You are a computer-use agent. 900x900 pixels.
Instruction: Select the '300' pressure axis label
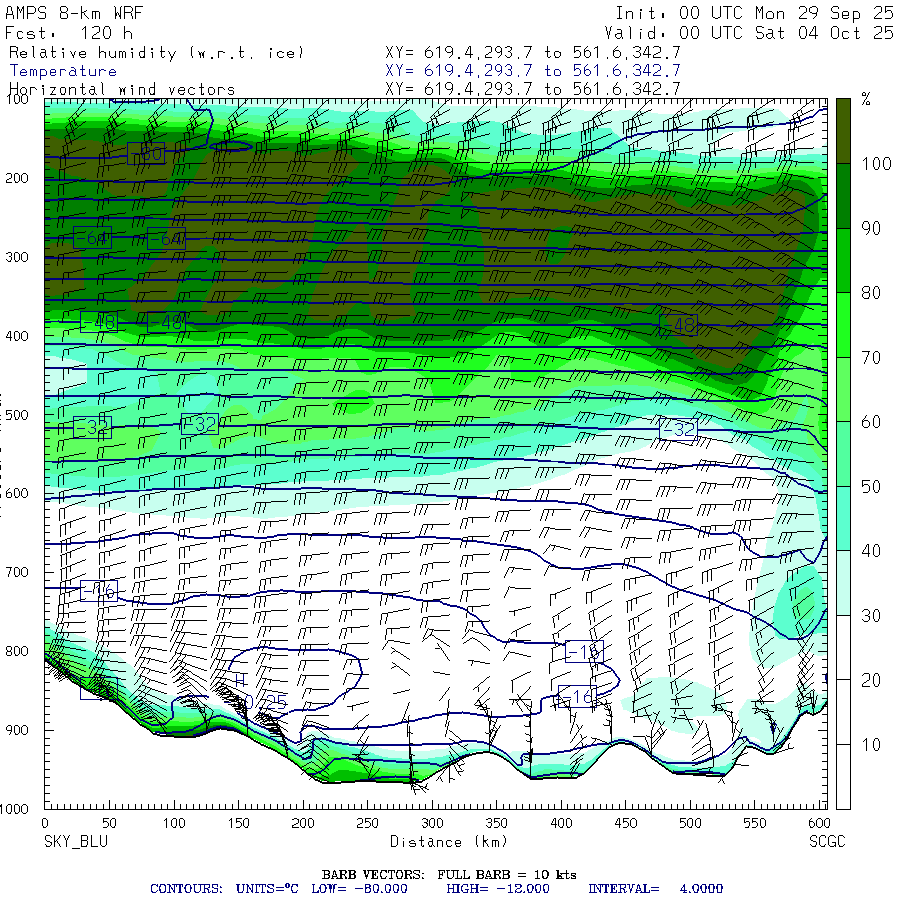17,257
